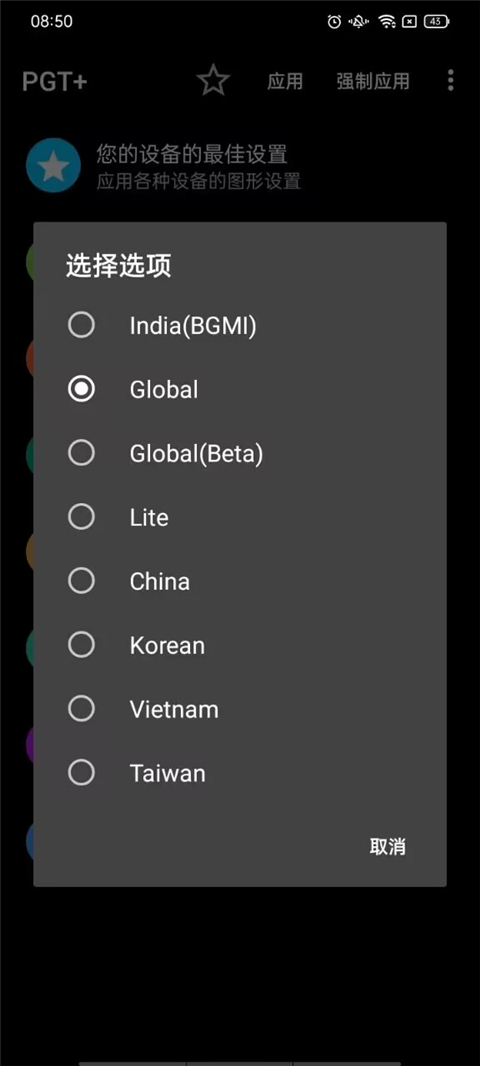Tap the 强制应用 force apply button
Image resolution: width=480 pixels, height=1066 pixels.
(x=373, y=82)
